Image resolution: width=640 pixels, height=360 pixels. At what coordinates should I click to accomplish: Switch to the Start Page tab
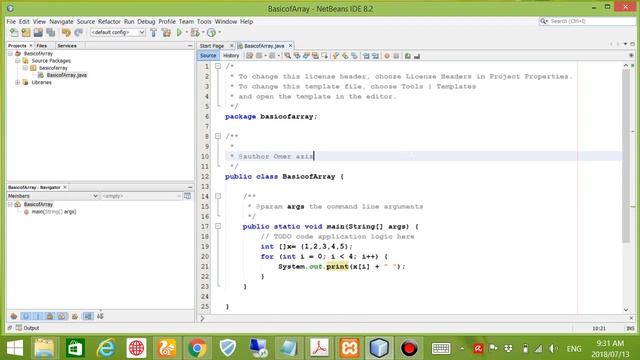point(212,46)
